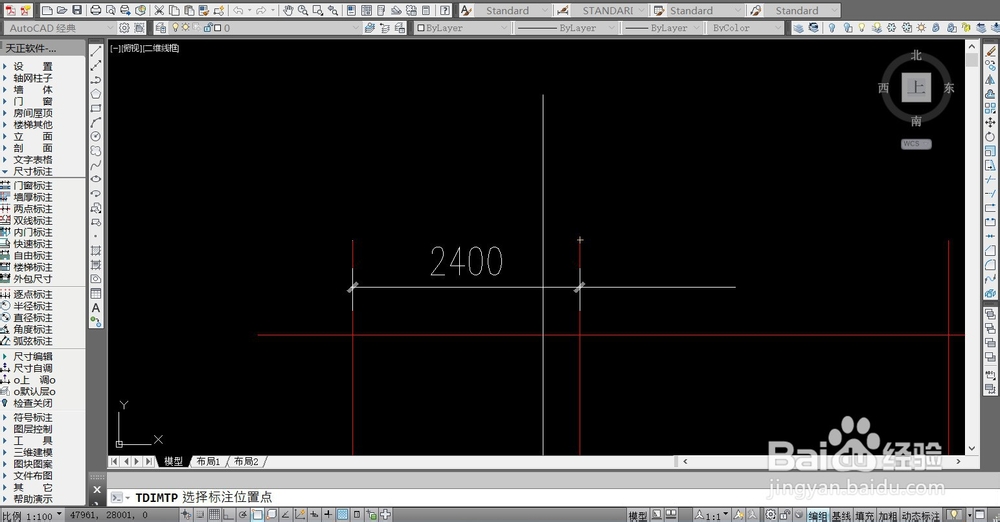Open a file with the Open icon
This screenshot has width=1000, height=522.
click(62, 10)
